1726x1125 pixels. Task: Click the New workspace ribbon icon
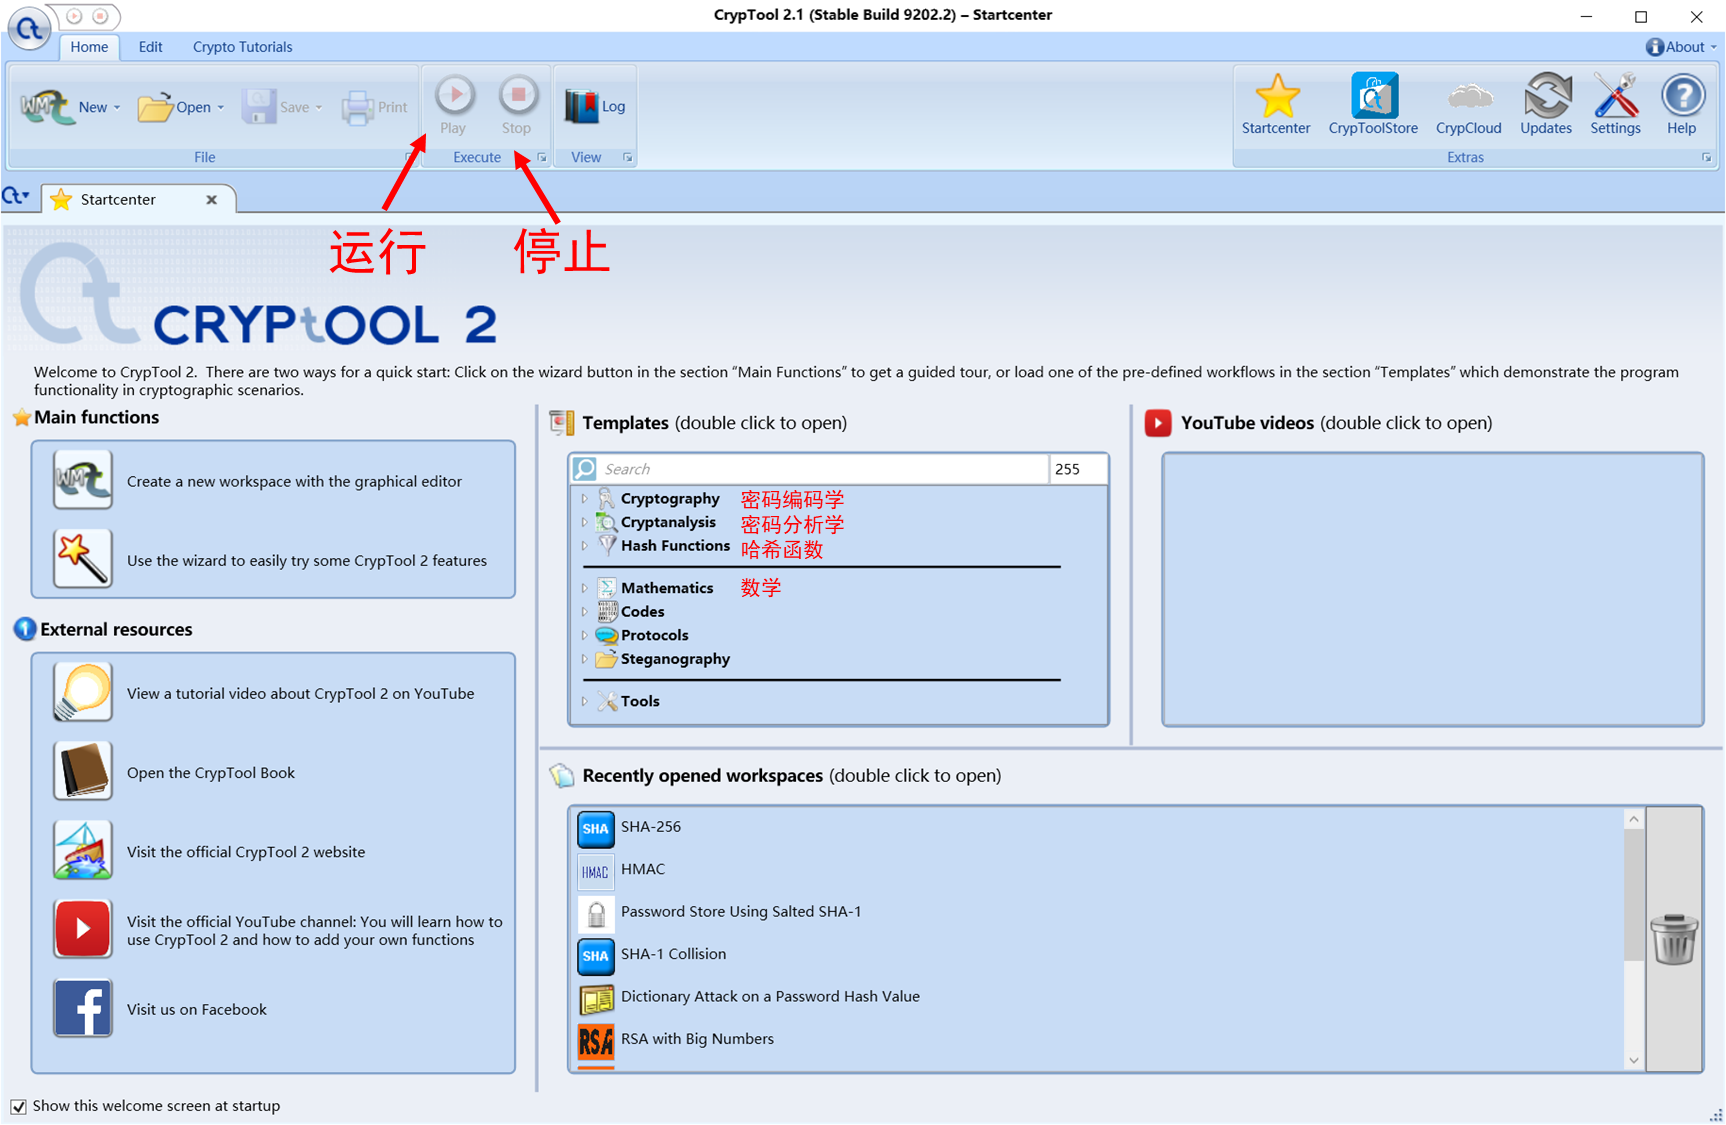pyautogui.click(x=47, y=107)
